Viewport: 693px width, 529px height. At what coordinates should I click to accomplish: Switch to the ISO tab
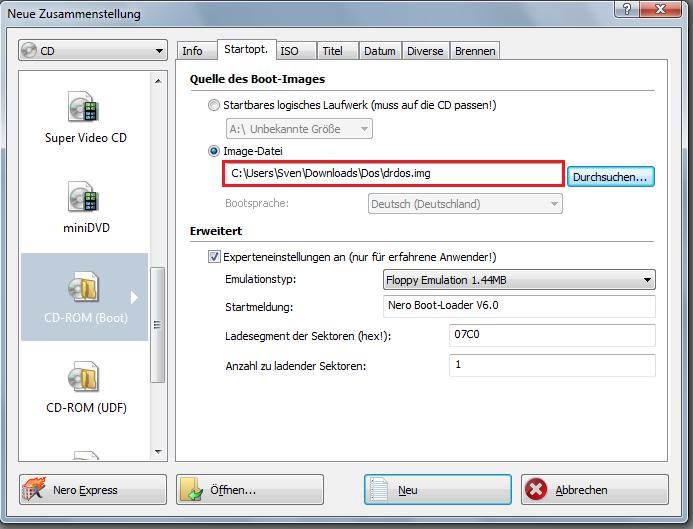289,51
